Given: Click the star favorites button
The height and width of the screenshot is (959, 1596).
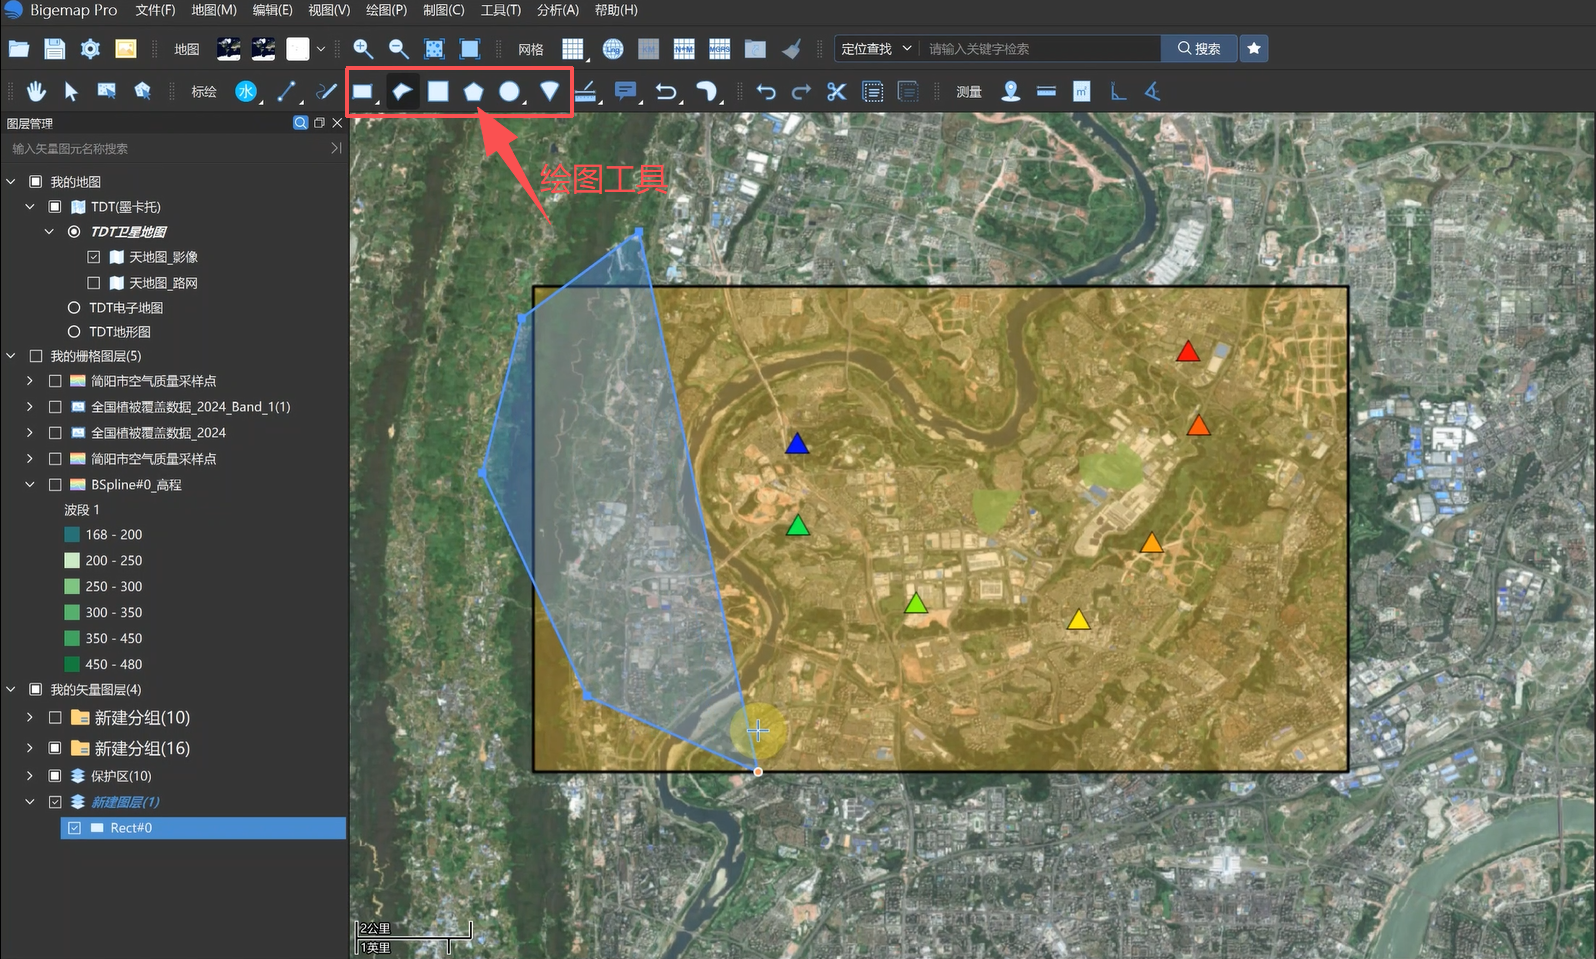Looking at the screenshot, I should [1254, 48].
